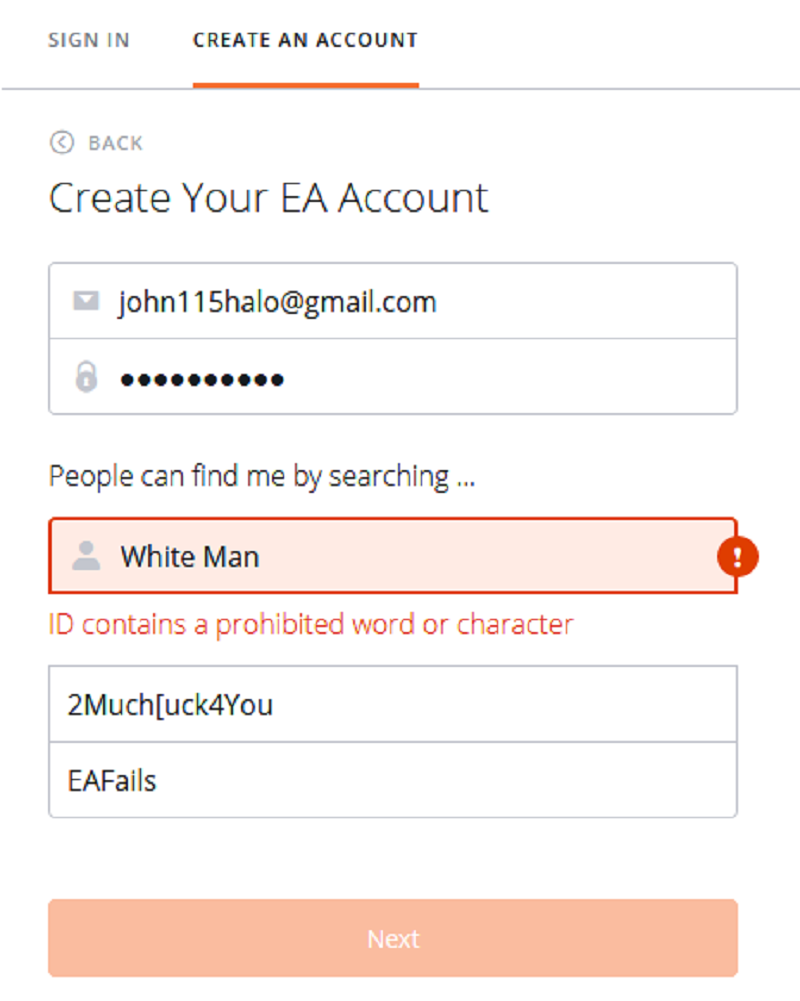The height and width of the screenshot is (1001, 800).
Task: Click empty space right of password dots
Action: 511,377
